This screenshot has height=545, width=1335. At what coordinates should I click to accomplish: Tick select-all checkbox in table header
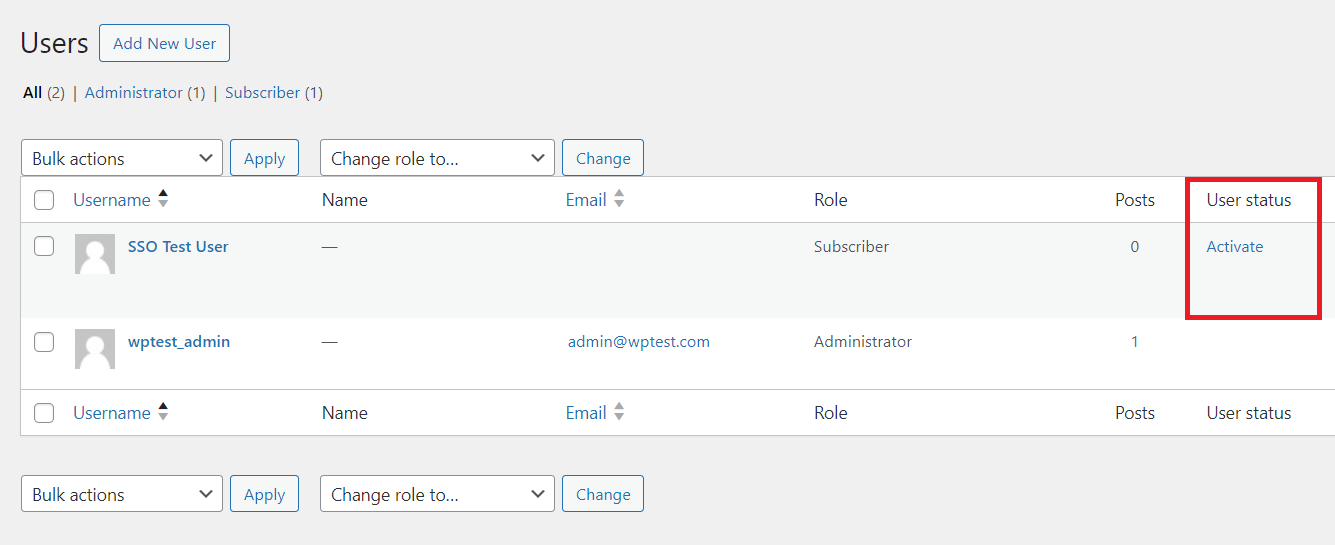[x=44, y=200]
